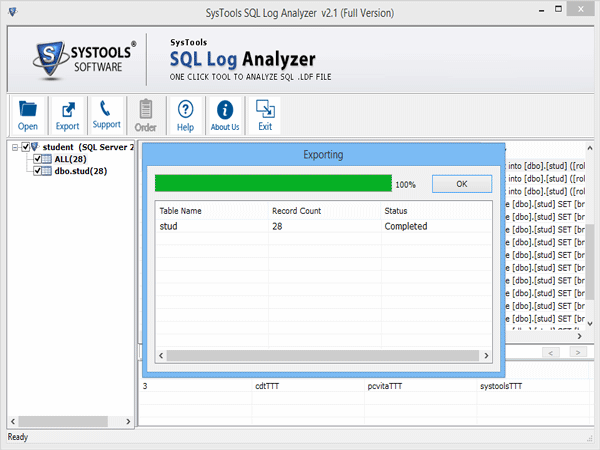Click the Export toolbar icon
Image resolution: width=600 pixels, height=450 pixels.
(x=67, y=116)
